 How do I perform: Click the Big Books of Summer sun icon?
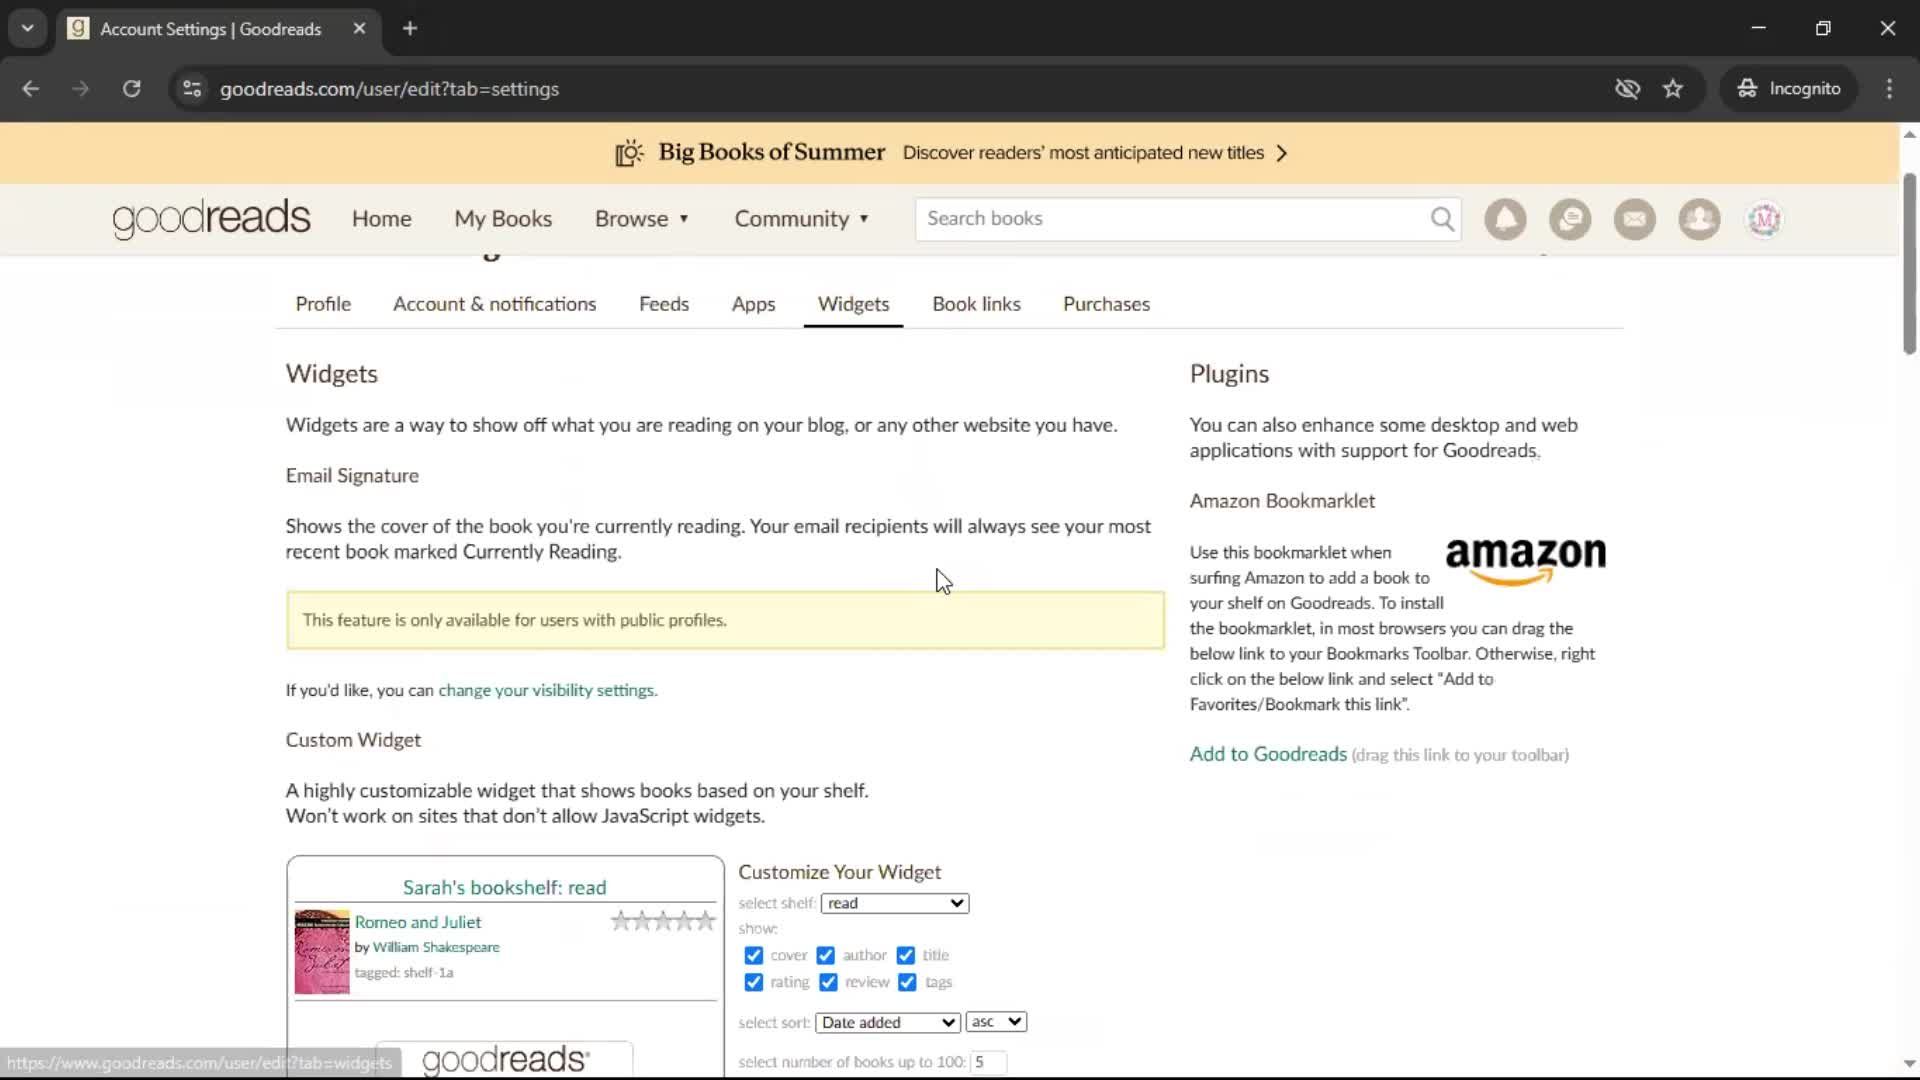(x=629, y=153)
